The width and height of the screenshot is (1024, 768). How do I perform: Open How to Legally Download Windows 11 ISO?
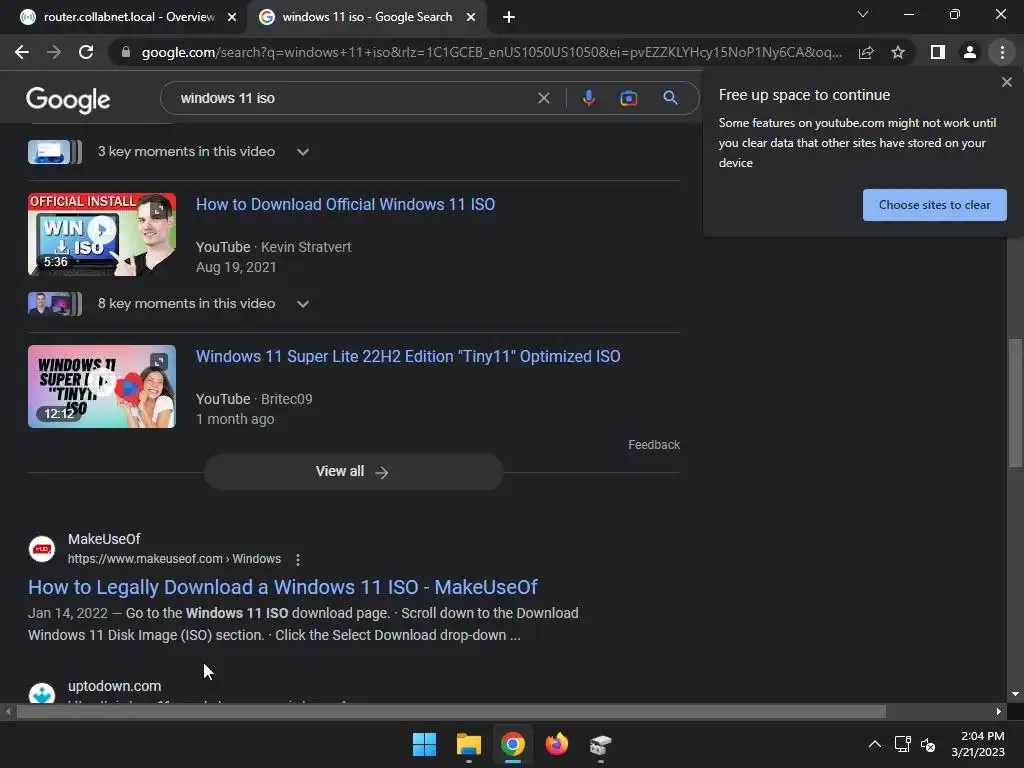283,587
